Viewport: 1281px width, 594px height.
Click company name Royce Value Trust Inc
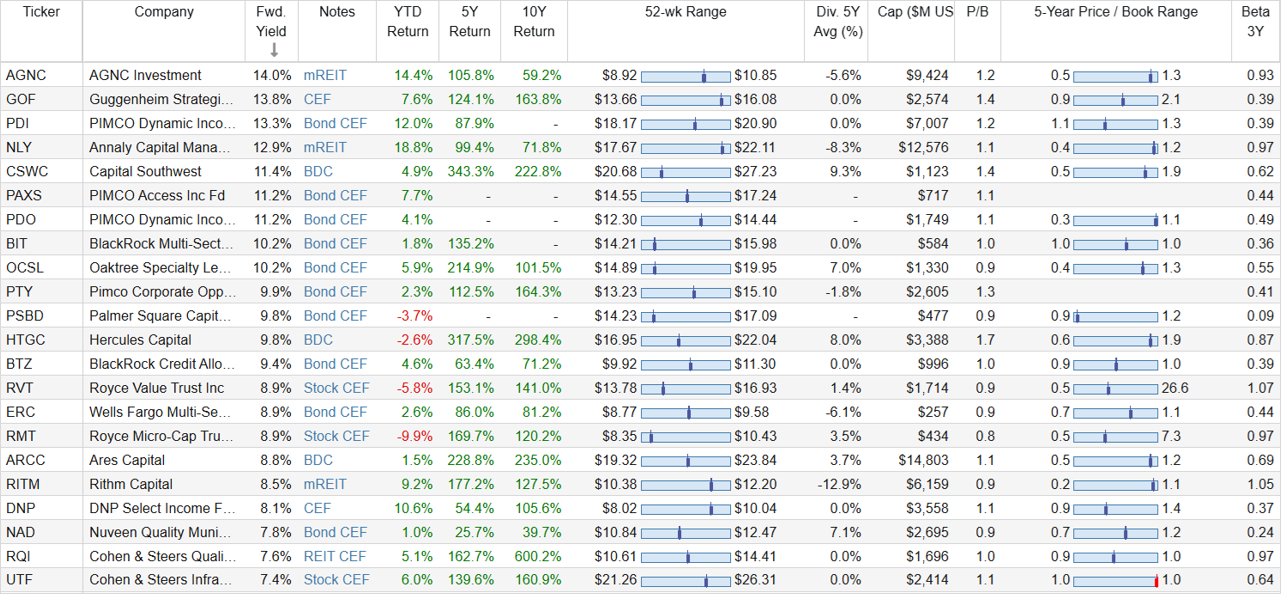pos(157,388)
